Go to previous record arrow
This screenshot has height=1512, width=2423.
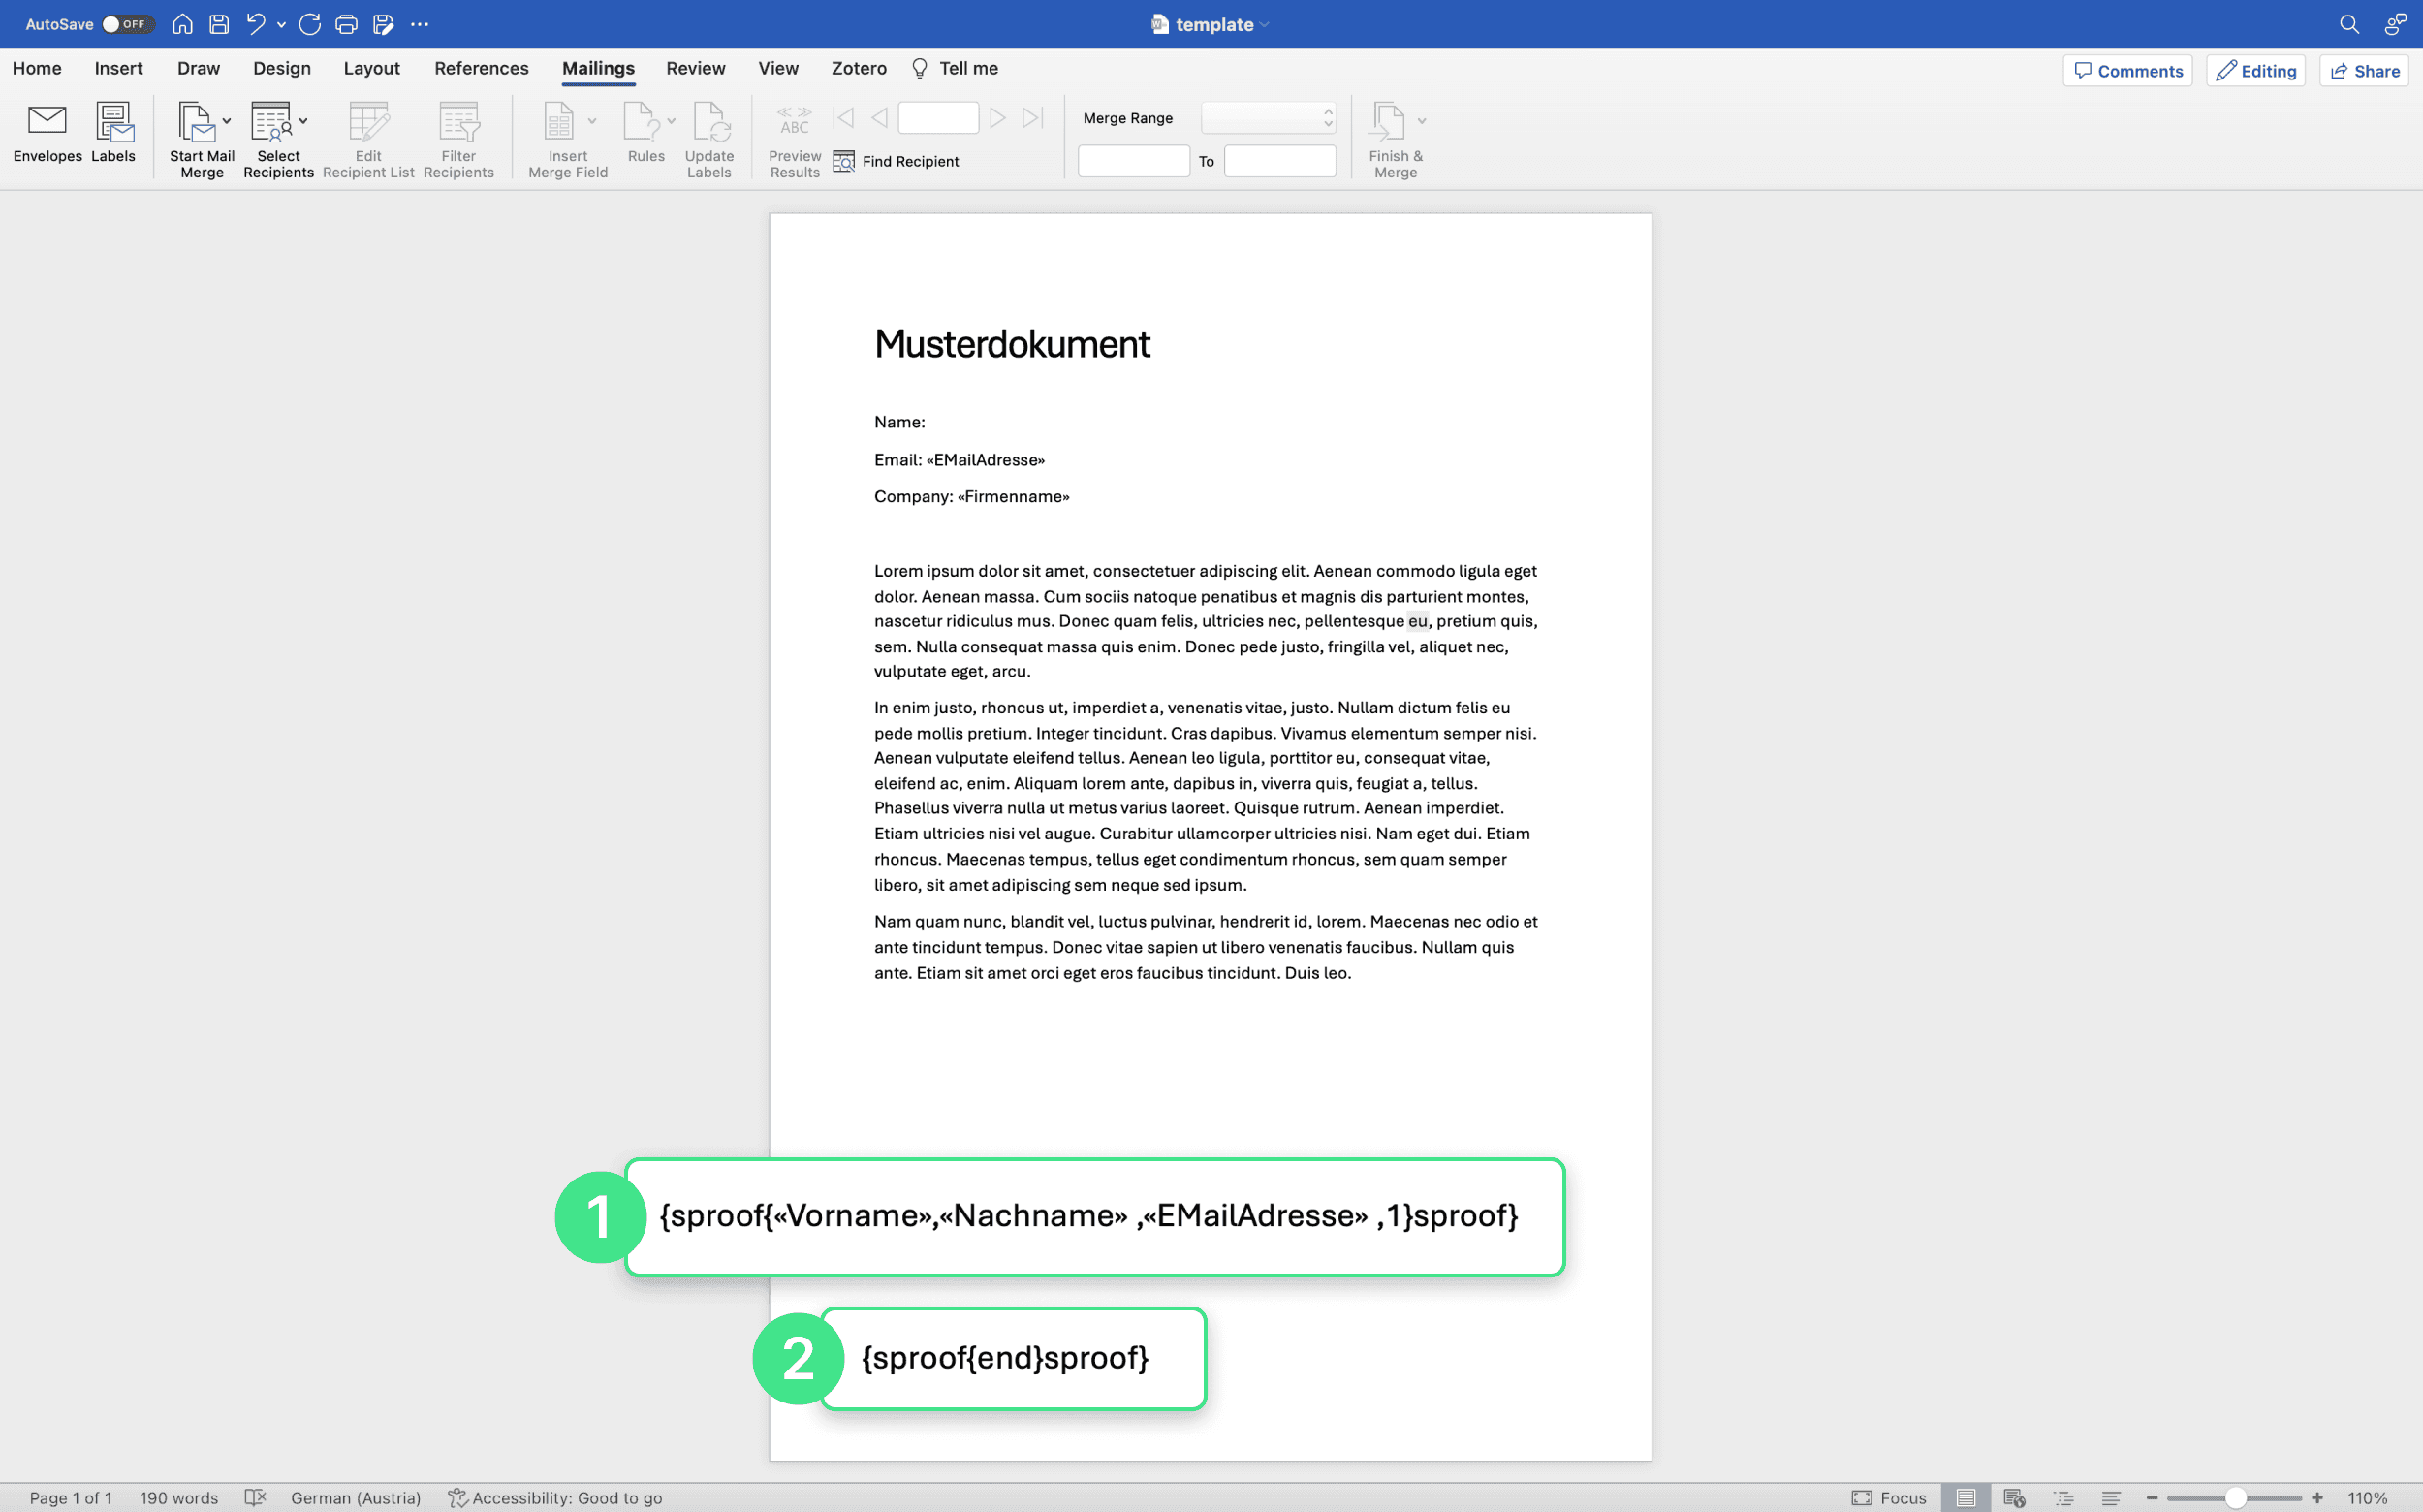coord(879,118)
